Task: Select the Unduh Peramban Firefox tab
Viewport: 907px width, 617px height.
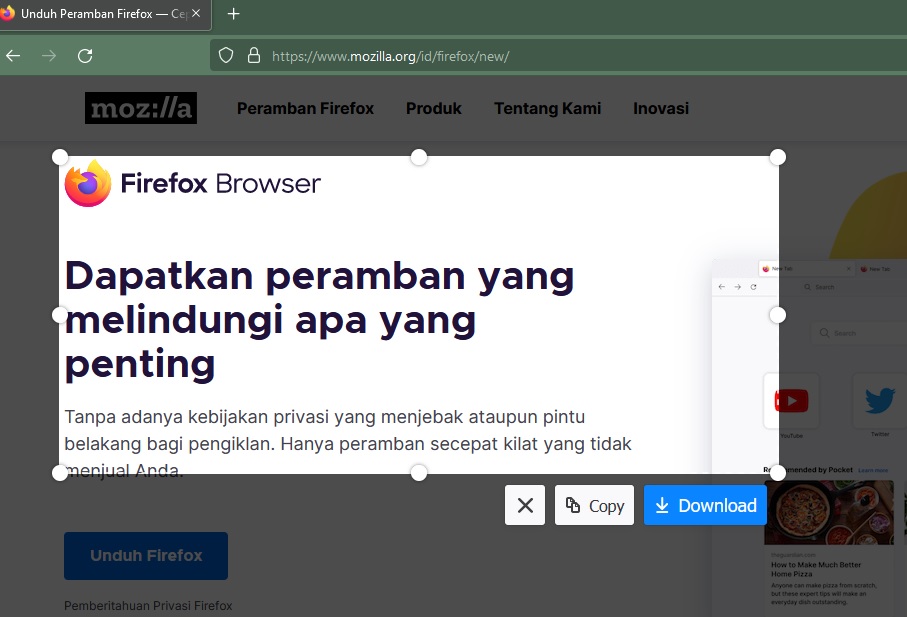Action: coord(103,14)
